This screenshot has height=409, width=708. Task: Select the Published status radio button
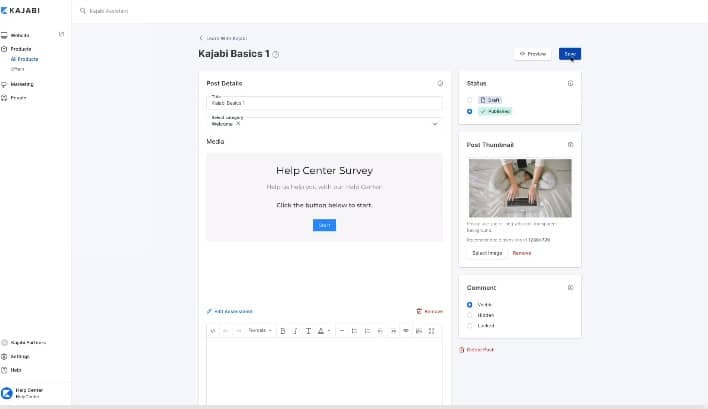(x=470, y=111)
